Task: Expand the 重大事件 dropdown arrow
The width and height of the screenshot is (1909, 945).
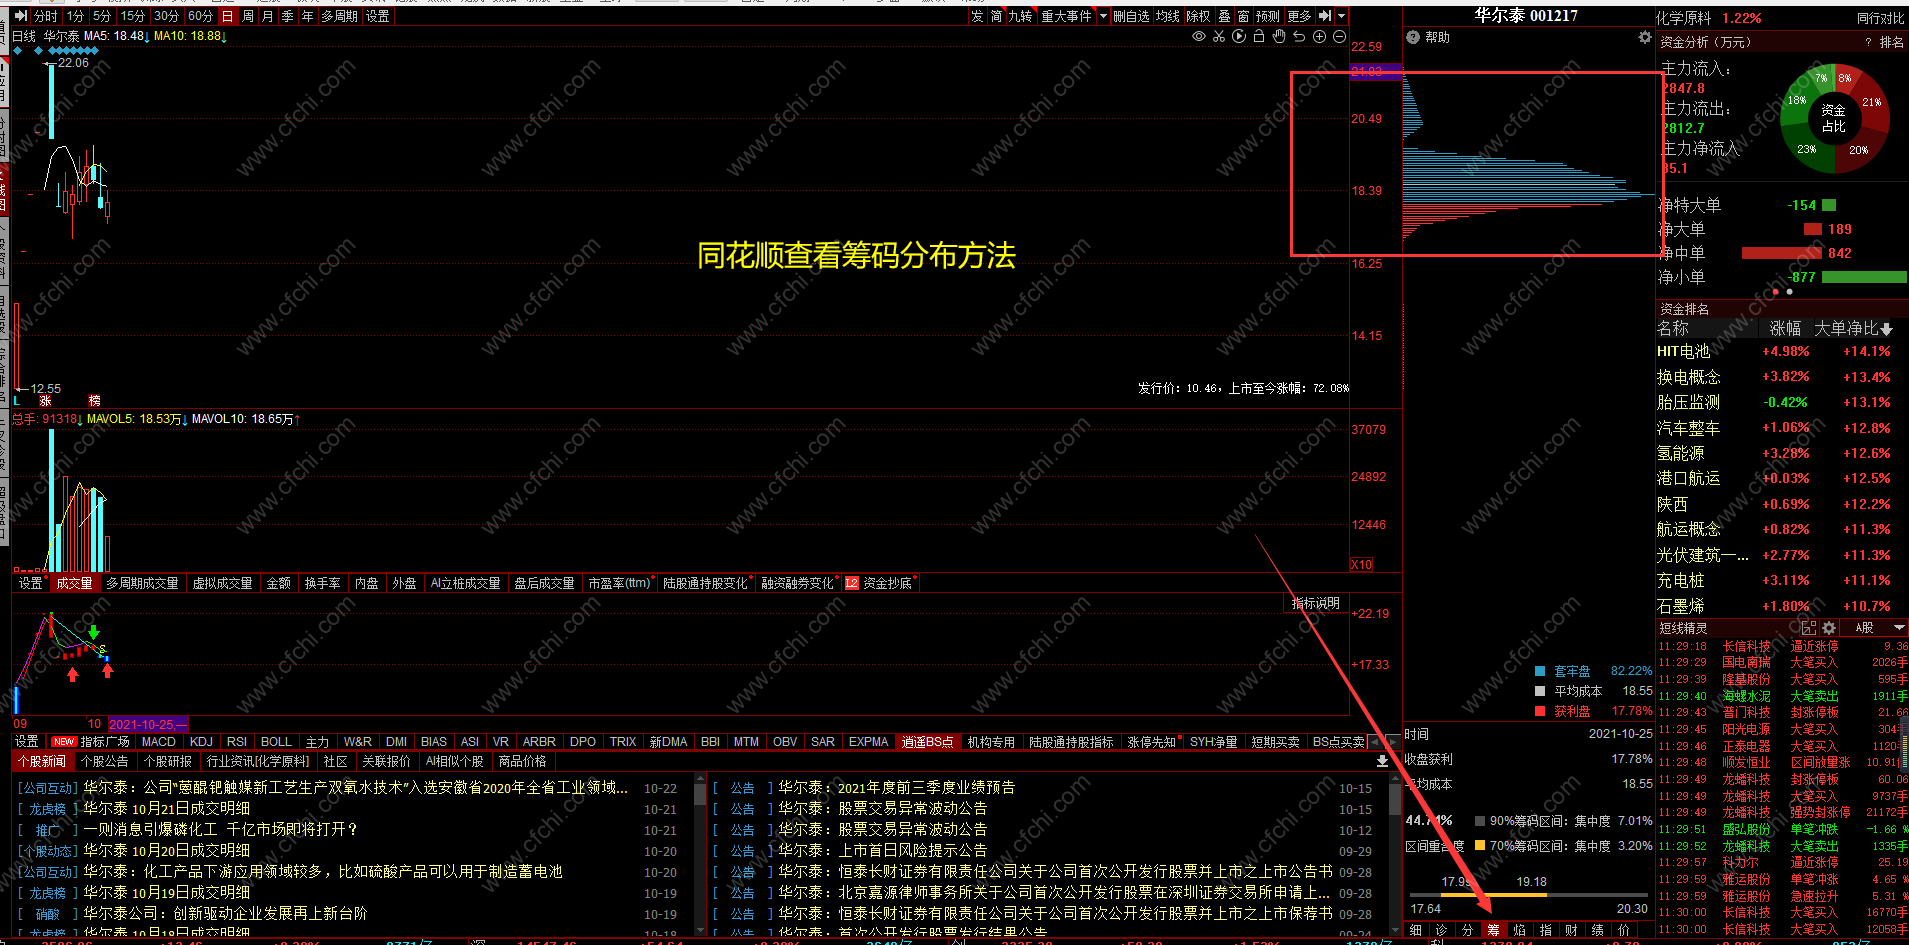Action: tap(1103, 16)
